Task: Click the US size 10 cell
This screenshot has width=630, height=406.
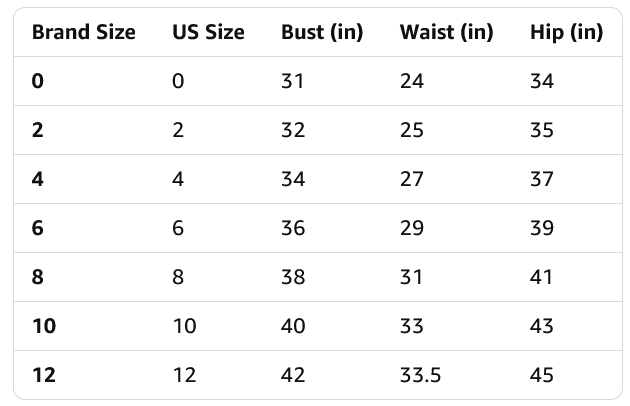Action: coord(184,326)
